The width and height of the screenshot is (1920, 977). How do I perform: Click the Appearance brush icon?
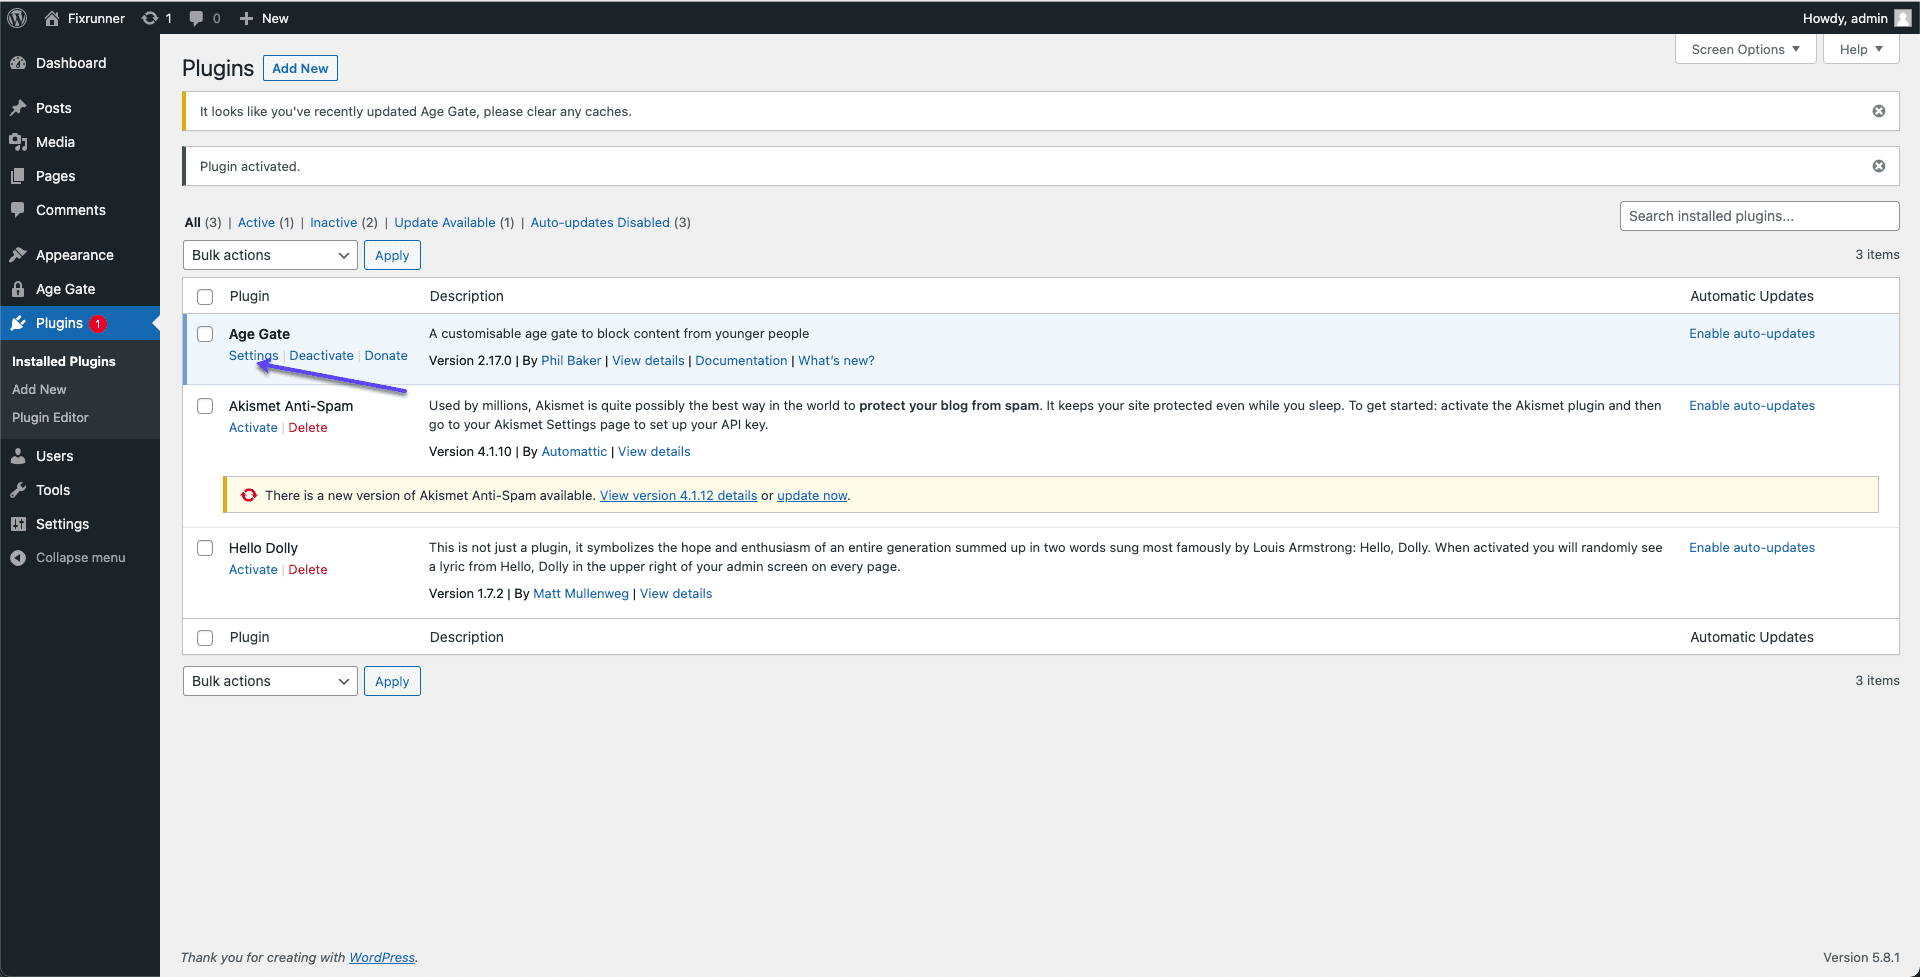tap(18, 255)
